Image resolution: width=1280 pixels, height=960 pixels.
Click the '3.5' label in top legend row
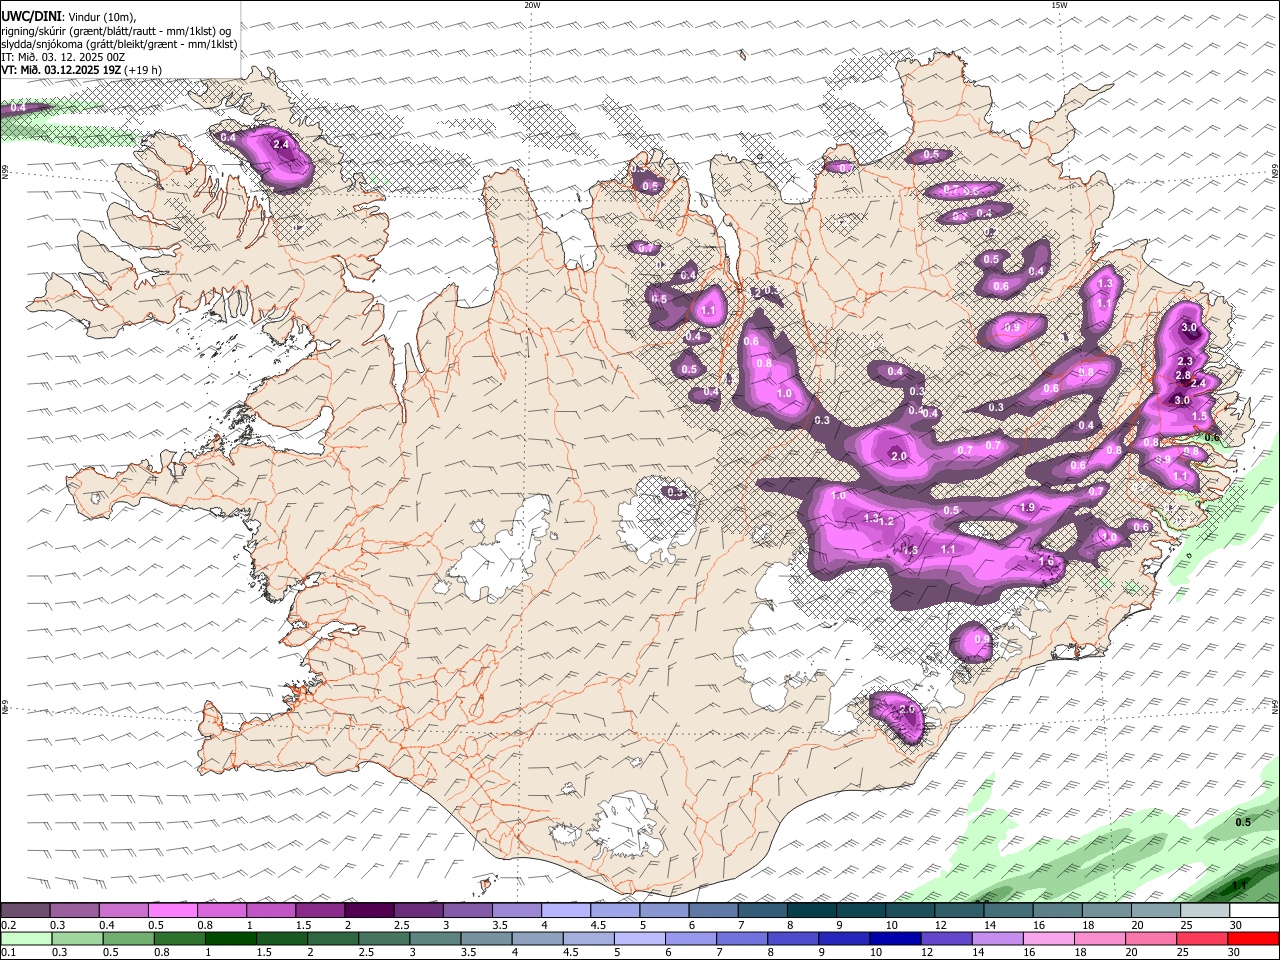499,925
